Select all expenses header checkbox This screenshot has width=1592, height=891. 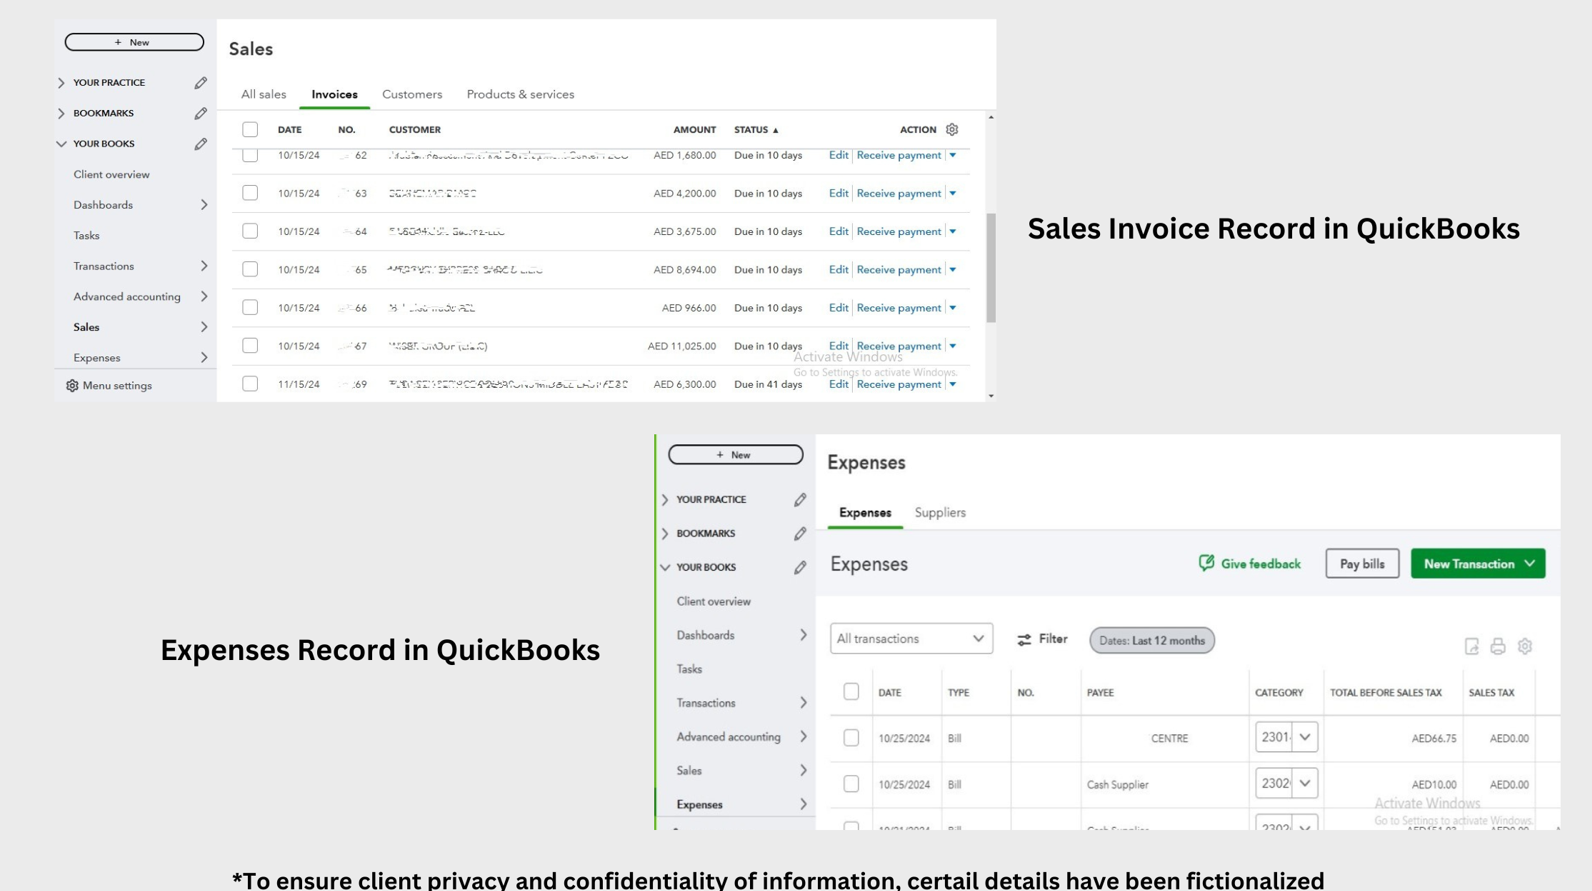point(851,691)
